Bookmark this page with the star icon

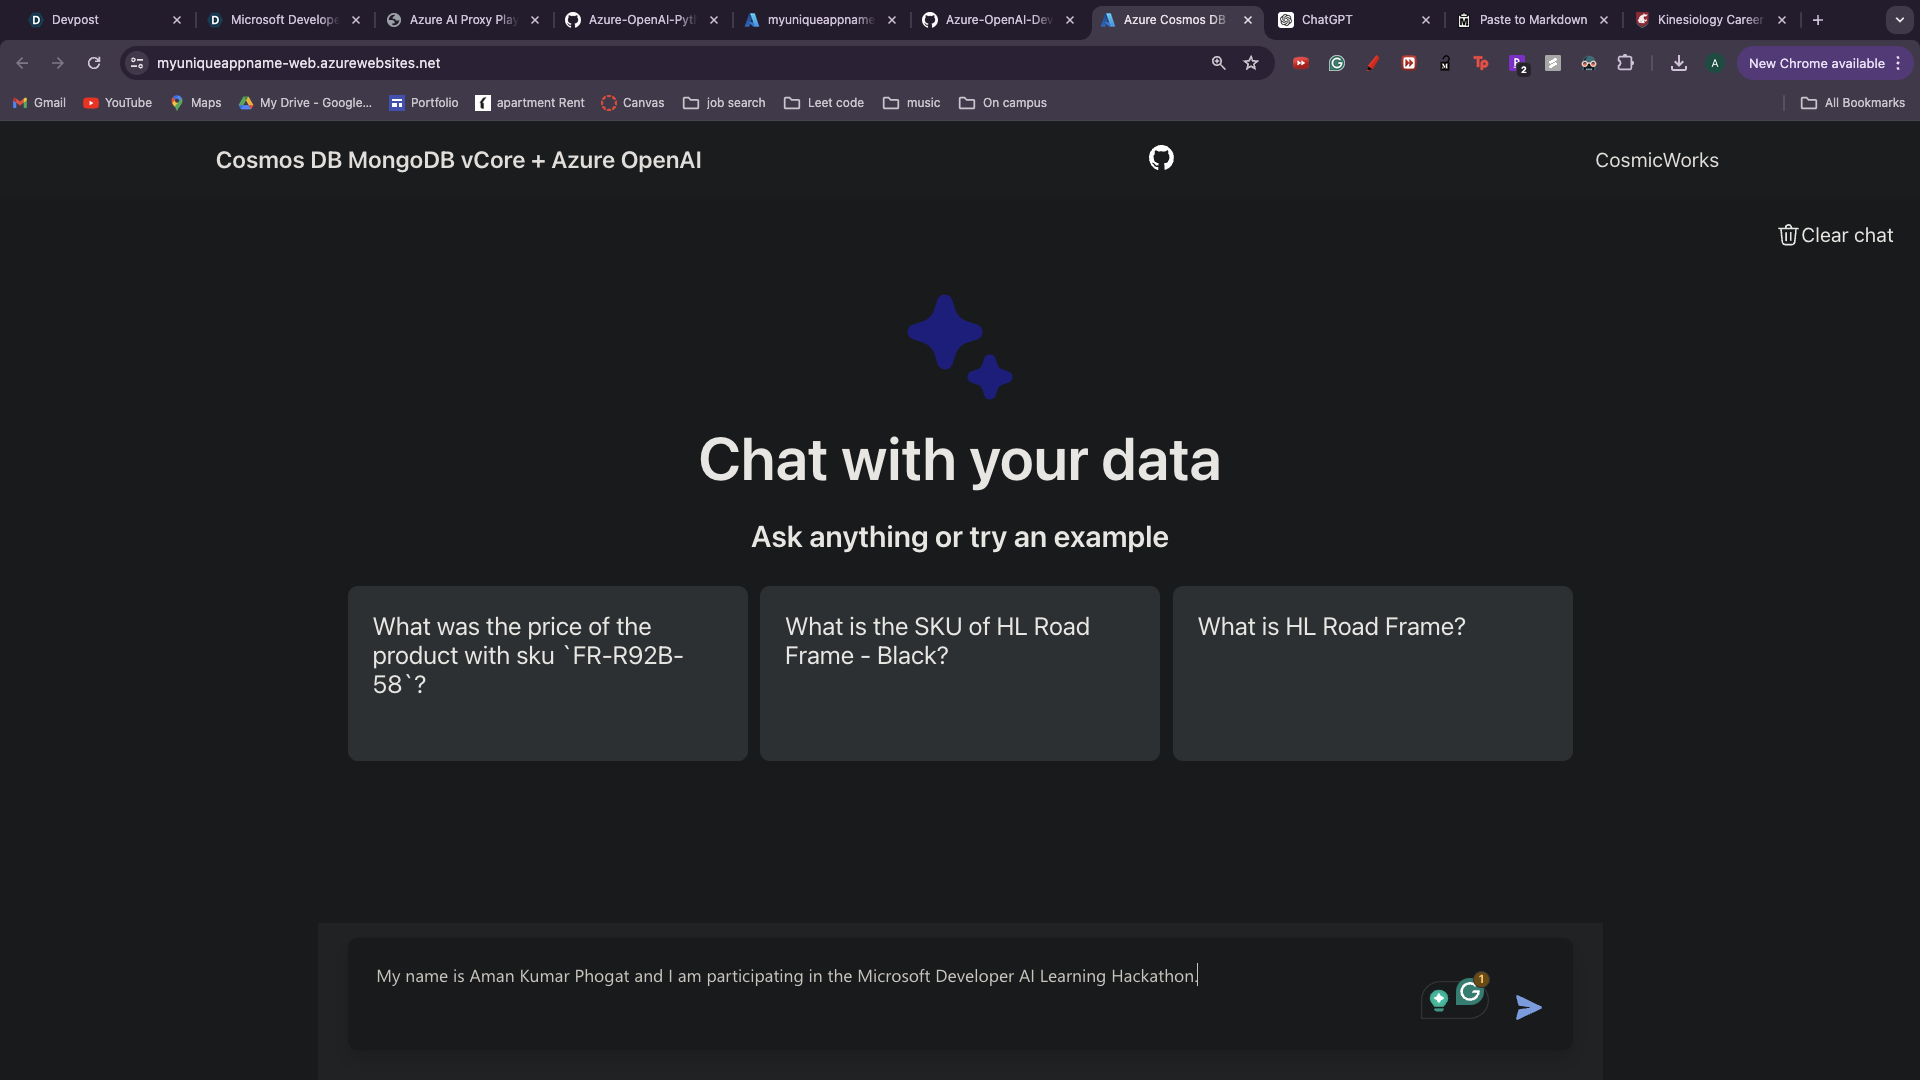click(1251, 63)
